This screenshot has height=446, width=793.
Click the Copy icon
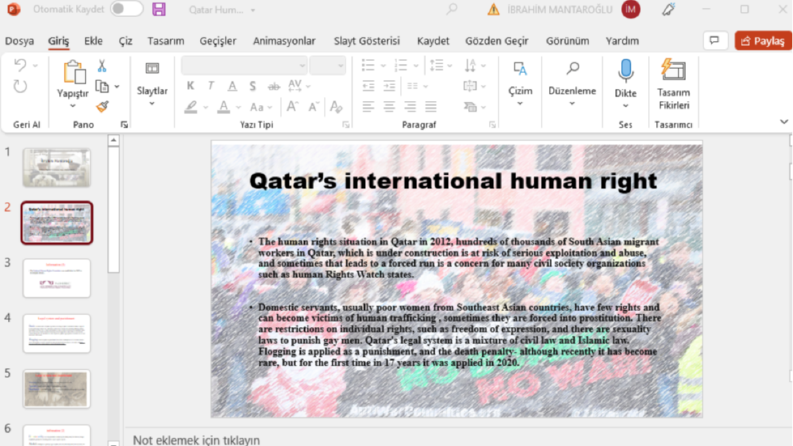click(x=102, y=86)
